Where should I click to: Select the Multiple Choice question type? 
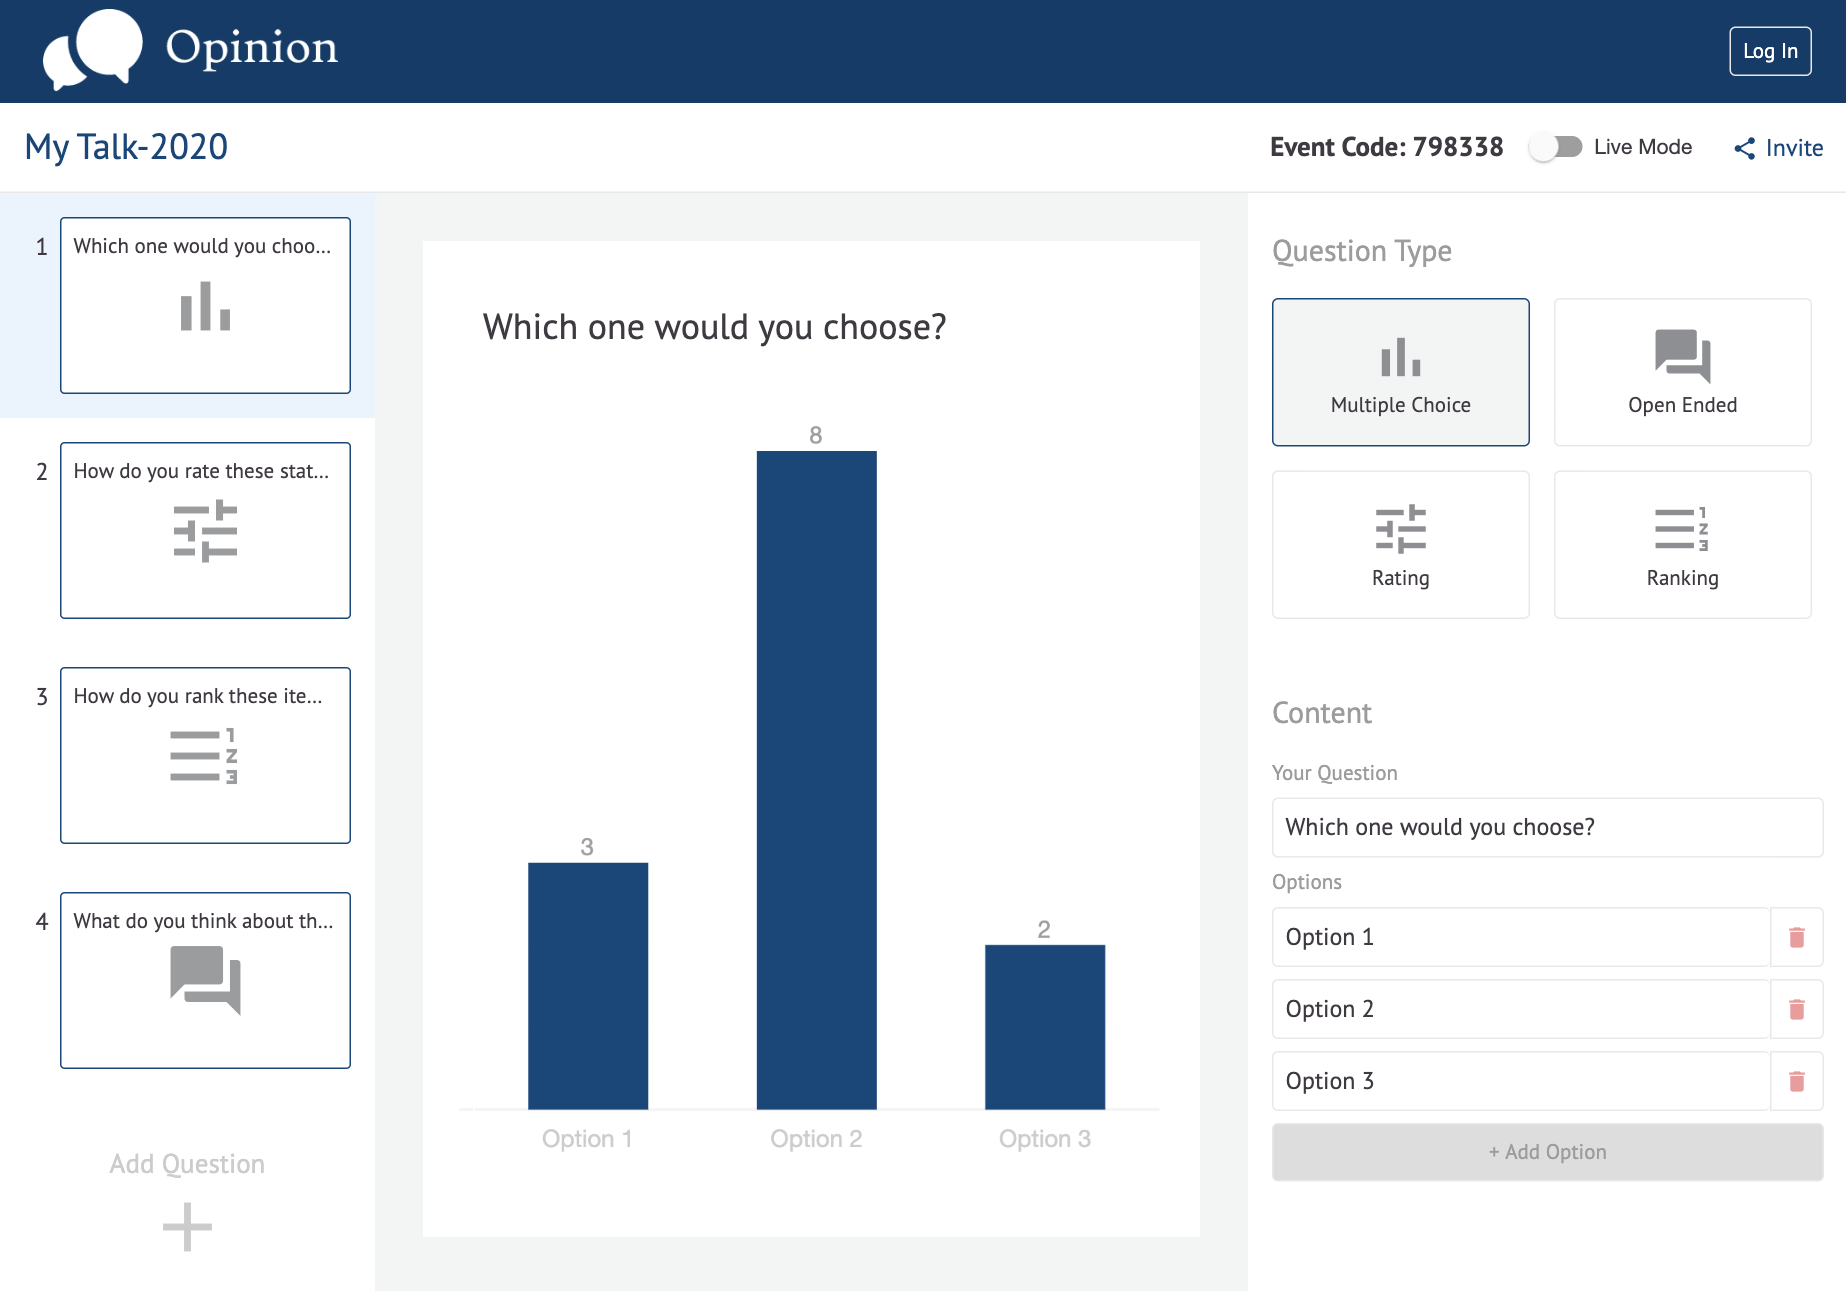click(1400, 372)
